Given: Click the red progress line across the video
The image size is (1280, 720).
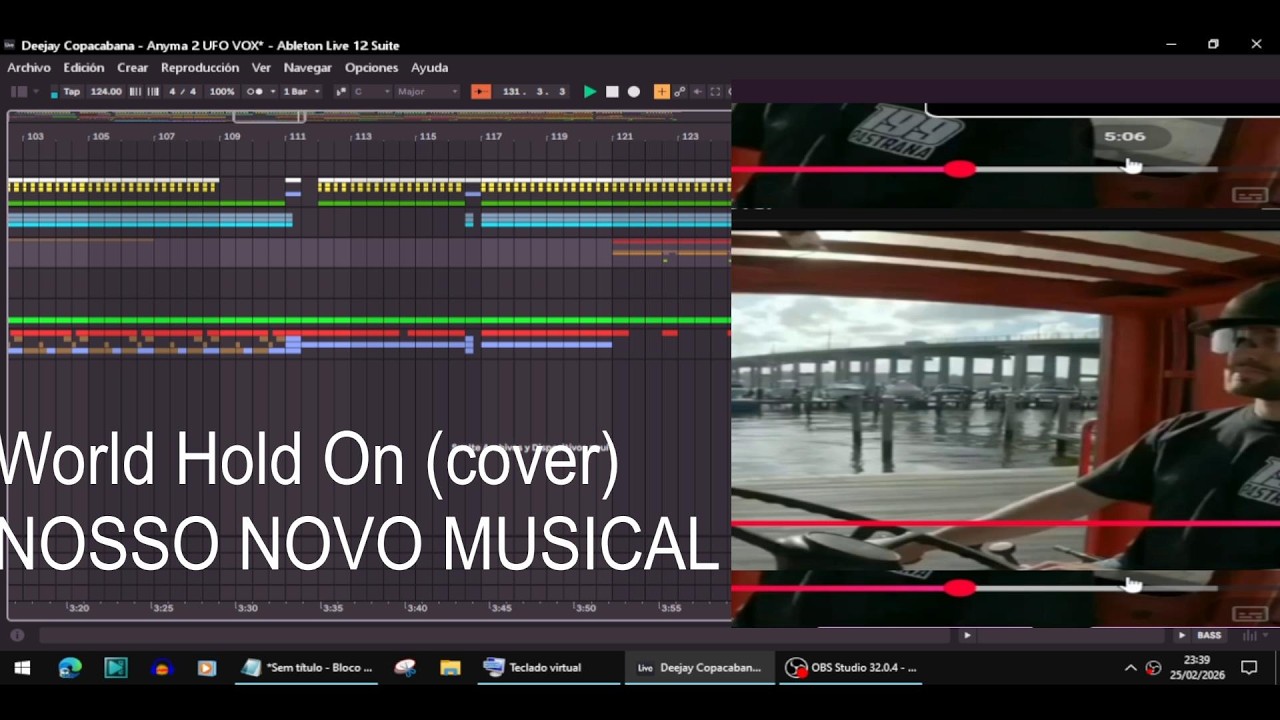Looking at the screenshot, I should pyautogui.click(x=1005, y=523).
